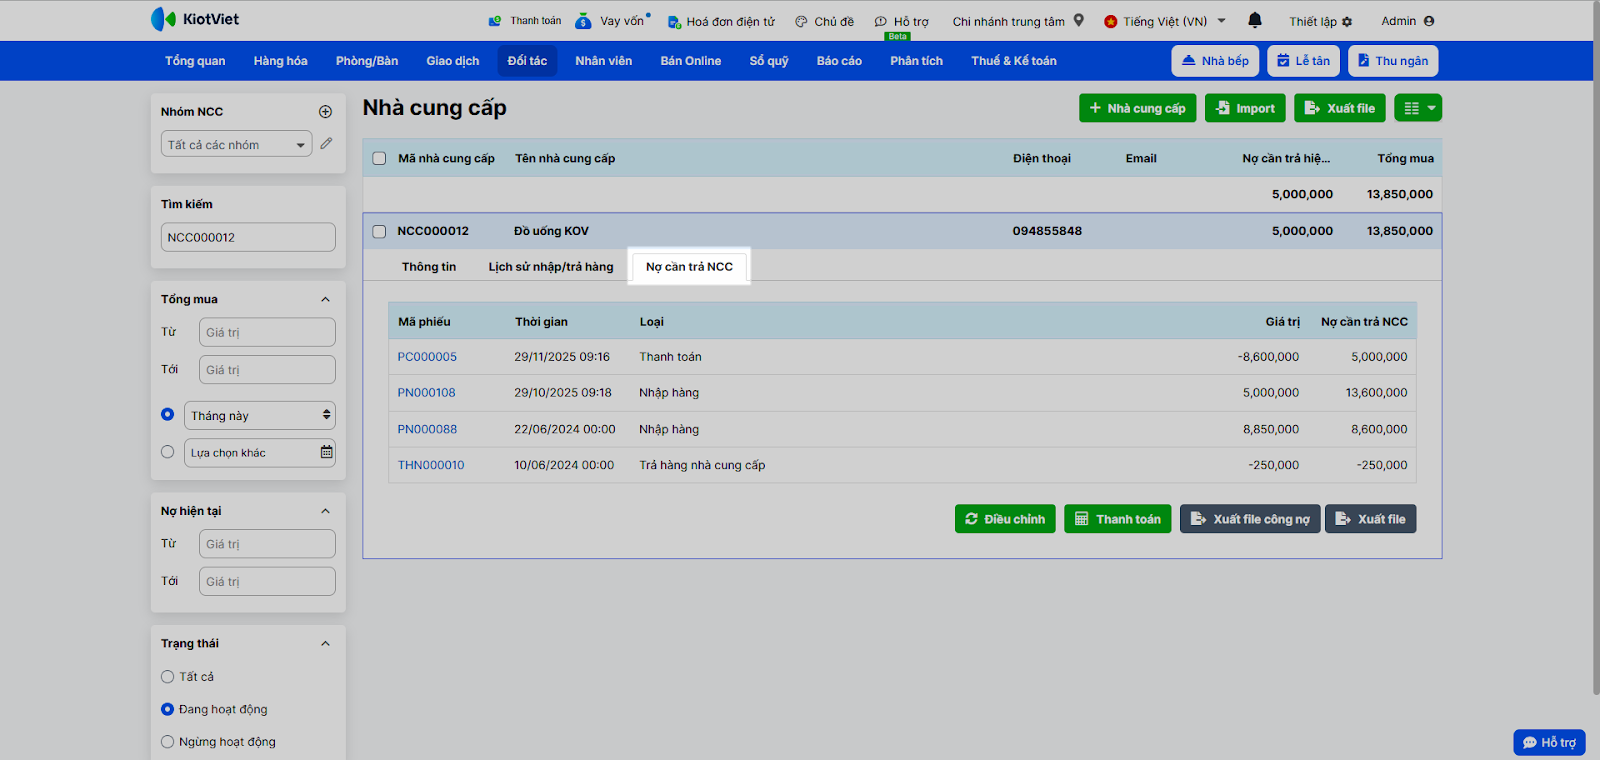Image resolution: width=1600 pixels, height=760 pixels.
Task: Click the KiotViet logo
Action: (x=195, y=19)
